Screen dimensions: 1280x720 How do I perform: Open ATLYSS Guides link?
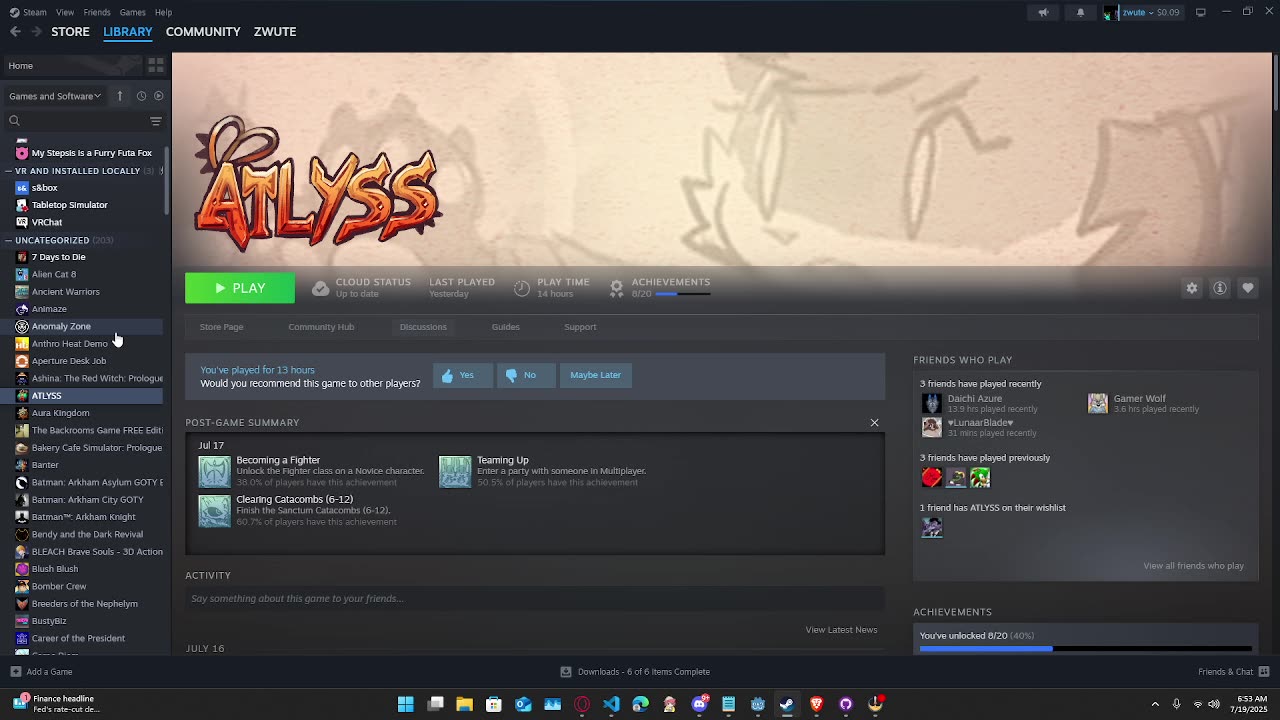[x=505, y=327]
